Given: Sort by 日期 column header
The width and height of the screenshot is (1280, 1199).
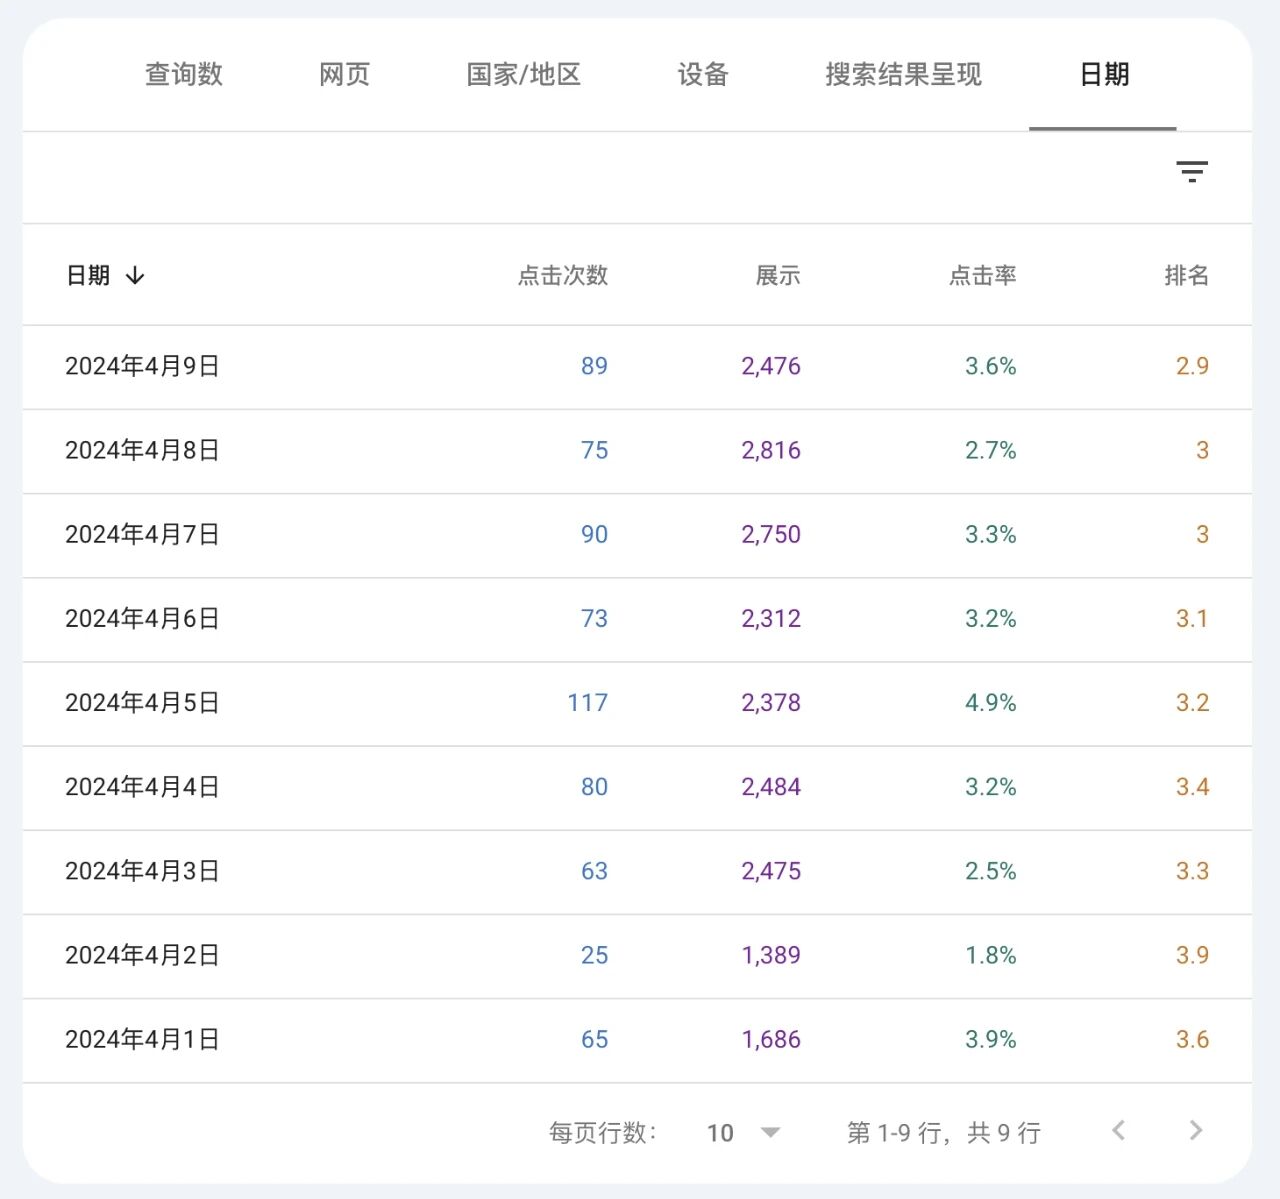Looking at the screenshot, I should pos(88,276).
